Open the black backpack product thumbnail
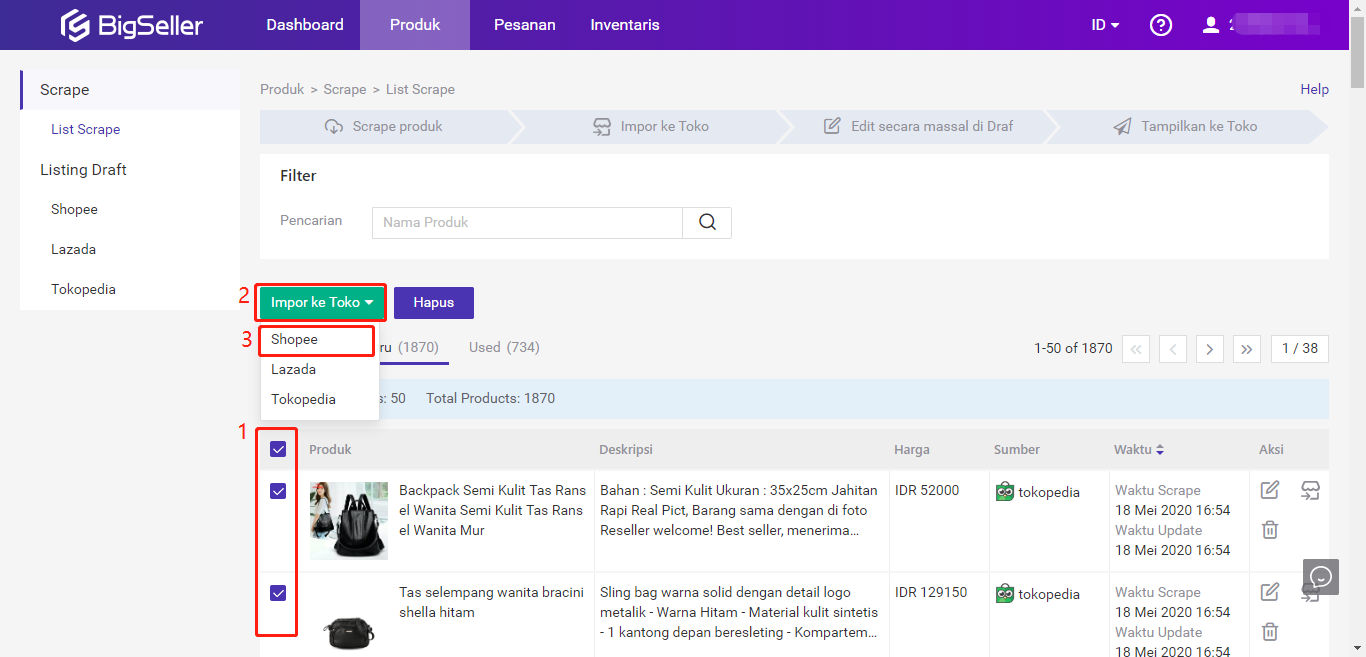1366x657 pixels. coord(349,520)
